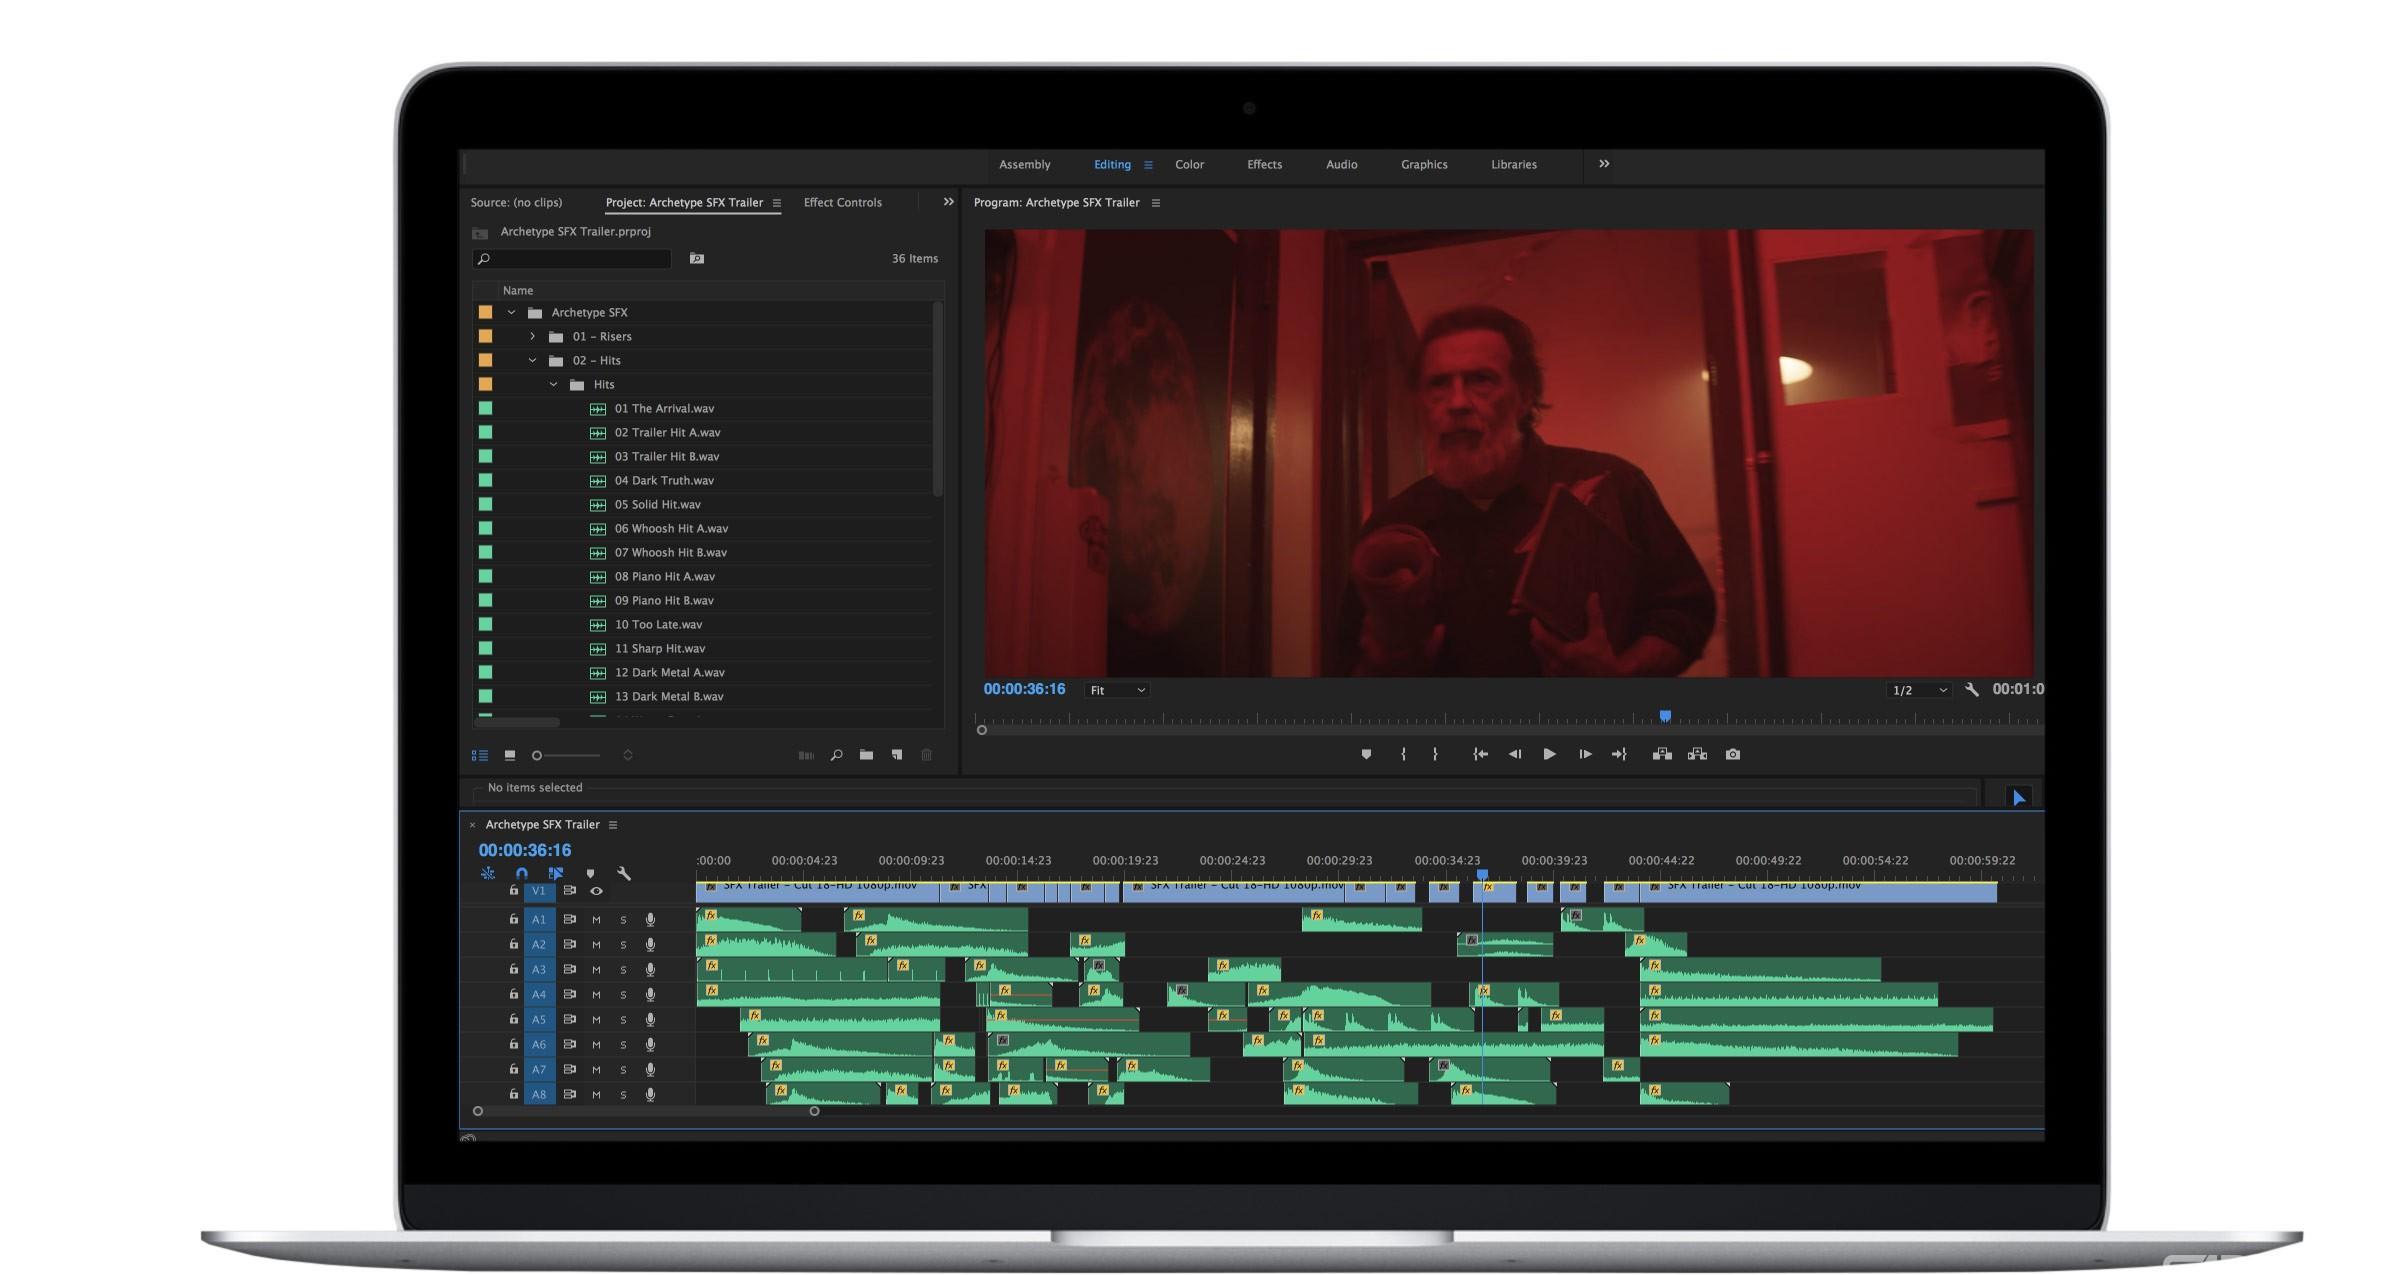Toggle timeline Snap magnet
The height and width of the screenshot is (1275, 2400).
(x=521, y=873)
